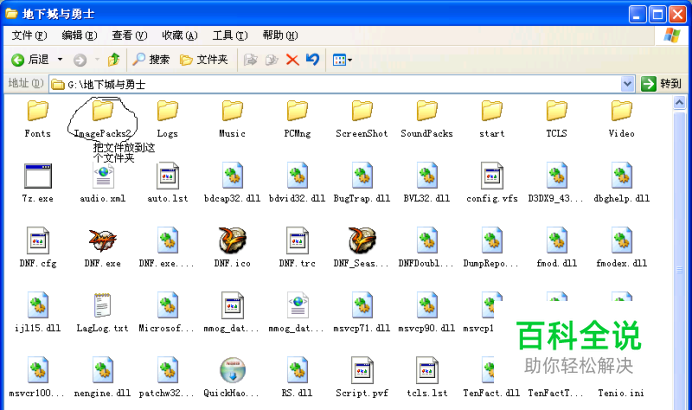Click the 搜索 search button
The image size is (692, 410).
click(151, 59)
